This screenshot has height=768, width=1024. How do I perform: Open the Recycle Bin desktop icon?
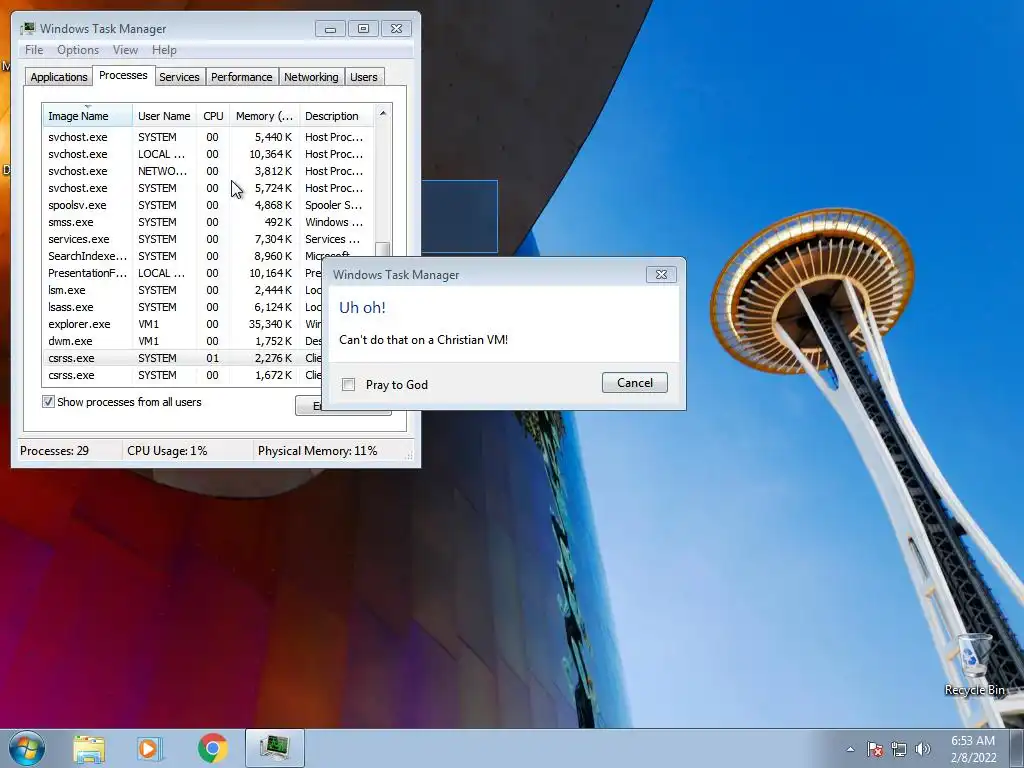tap(974, 665)
